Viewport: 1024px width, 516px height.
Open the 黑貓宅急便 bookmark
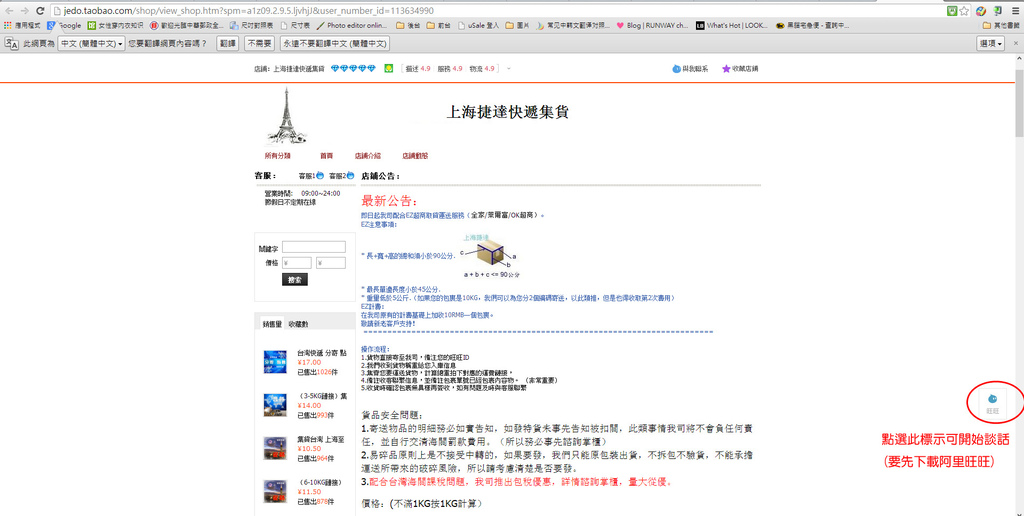tap(812, 25)
